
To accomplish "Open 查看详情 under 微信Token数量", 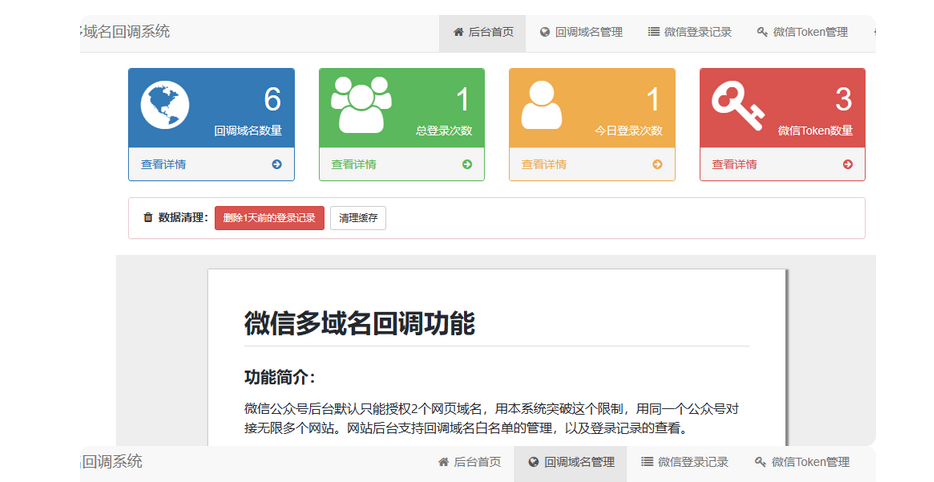I will [734, 164].
